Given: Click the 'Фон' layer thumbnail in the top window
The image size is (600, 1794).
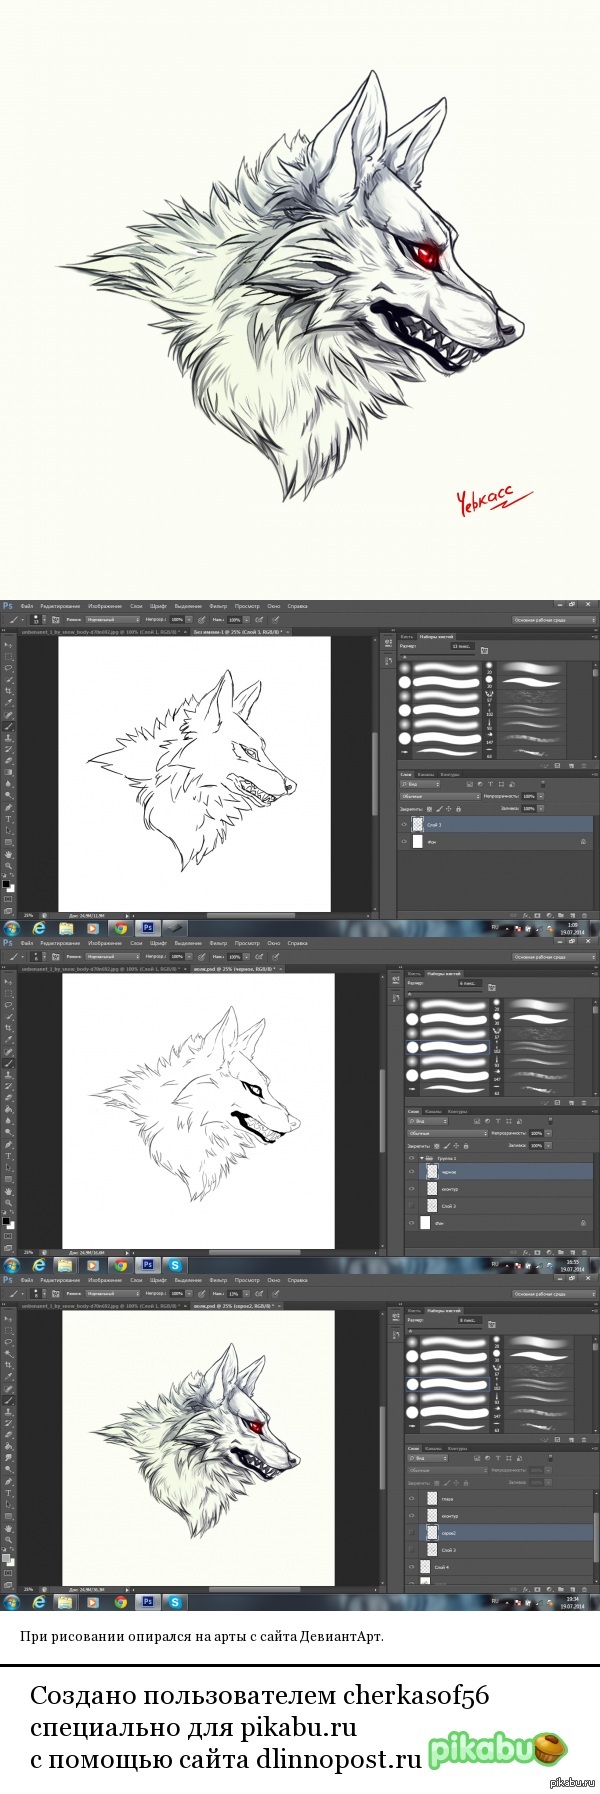Looking at the screenshot, I should [x=418, y=842].
